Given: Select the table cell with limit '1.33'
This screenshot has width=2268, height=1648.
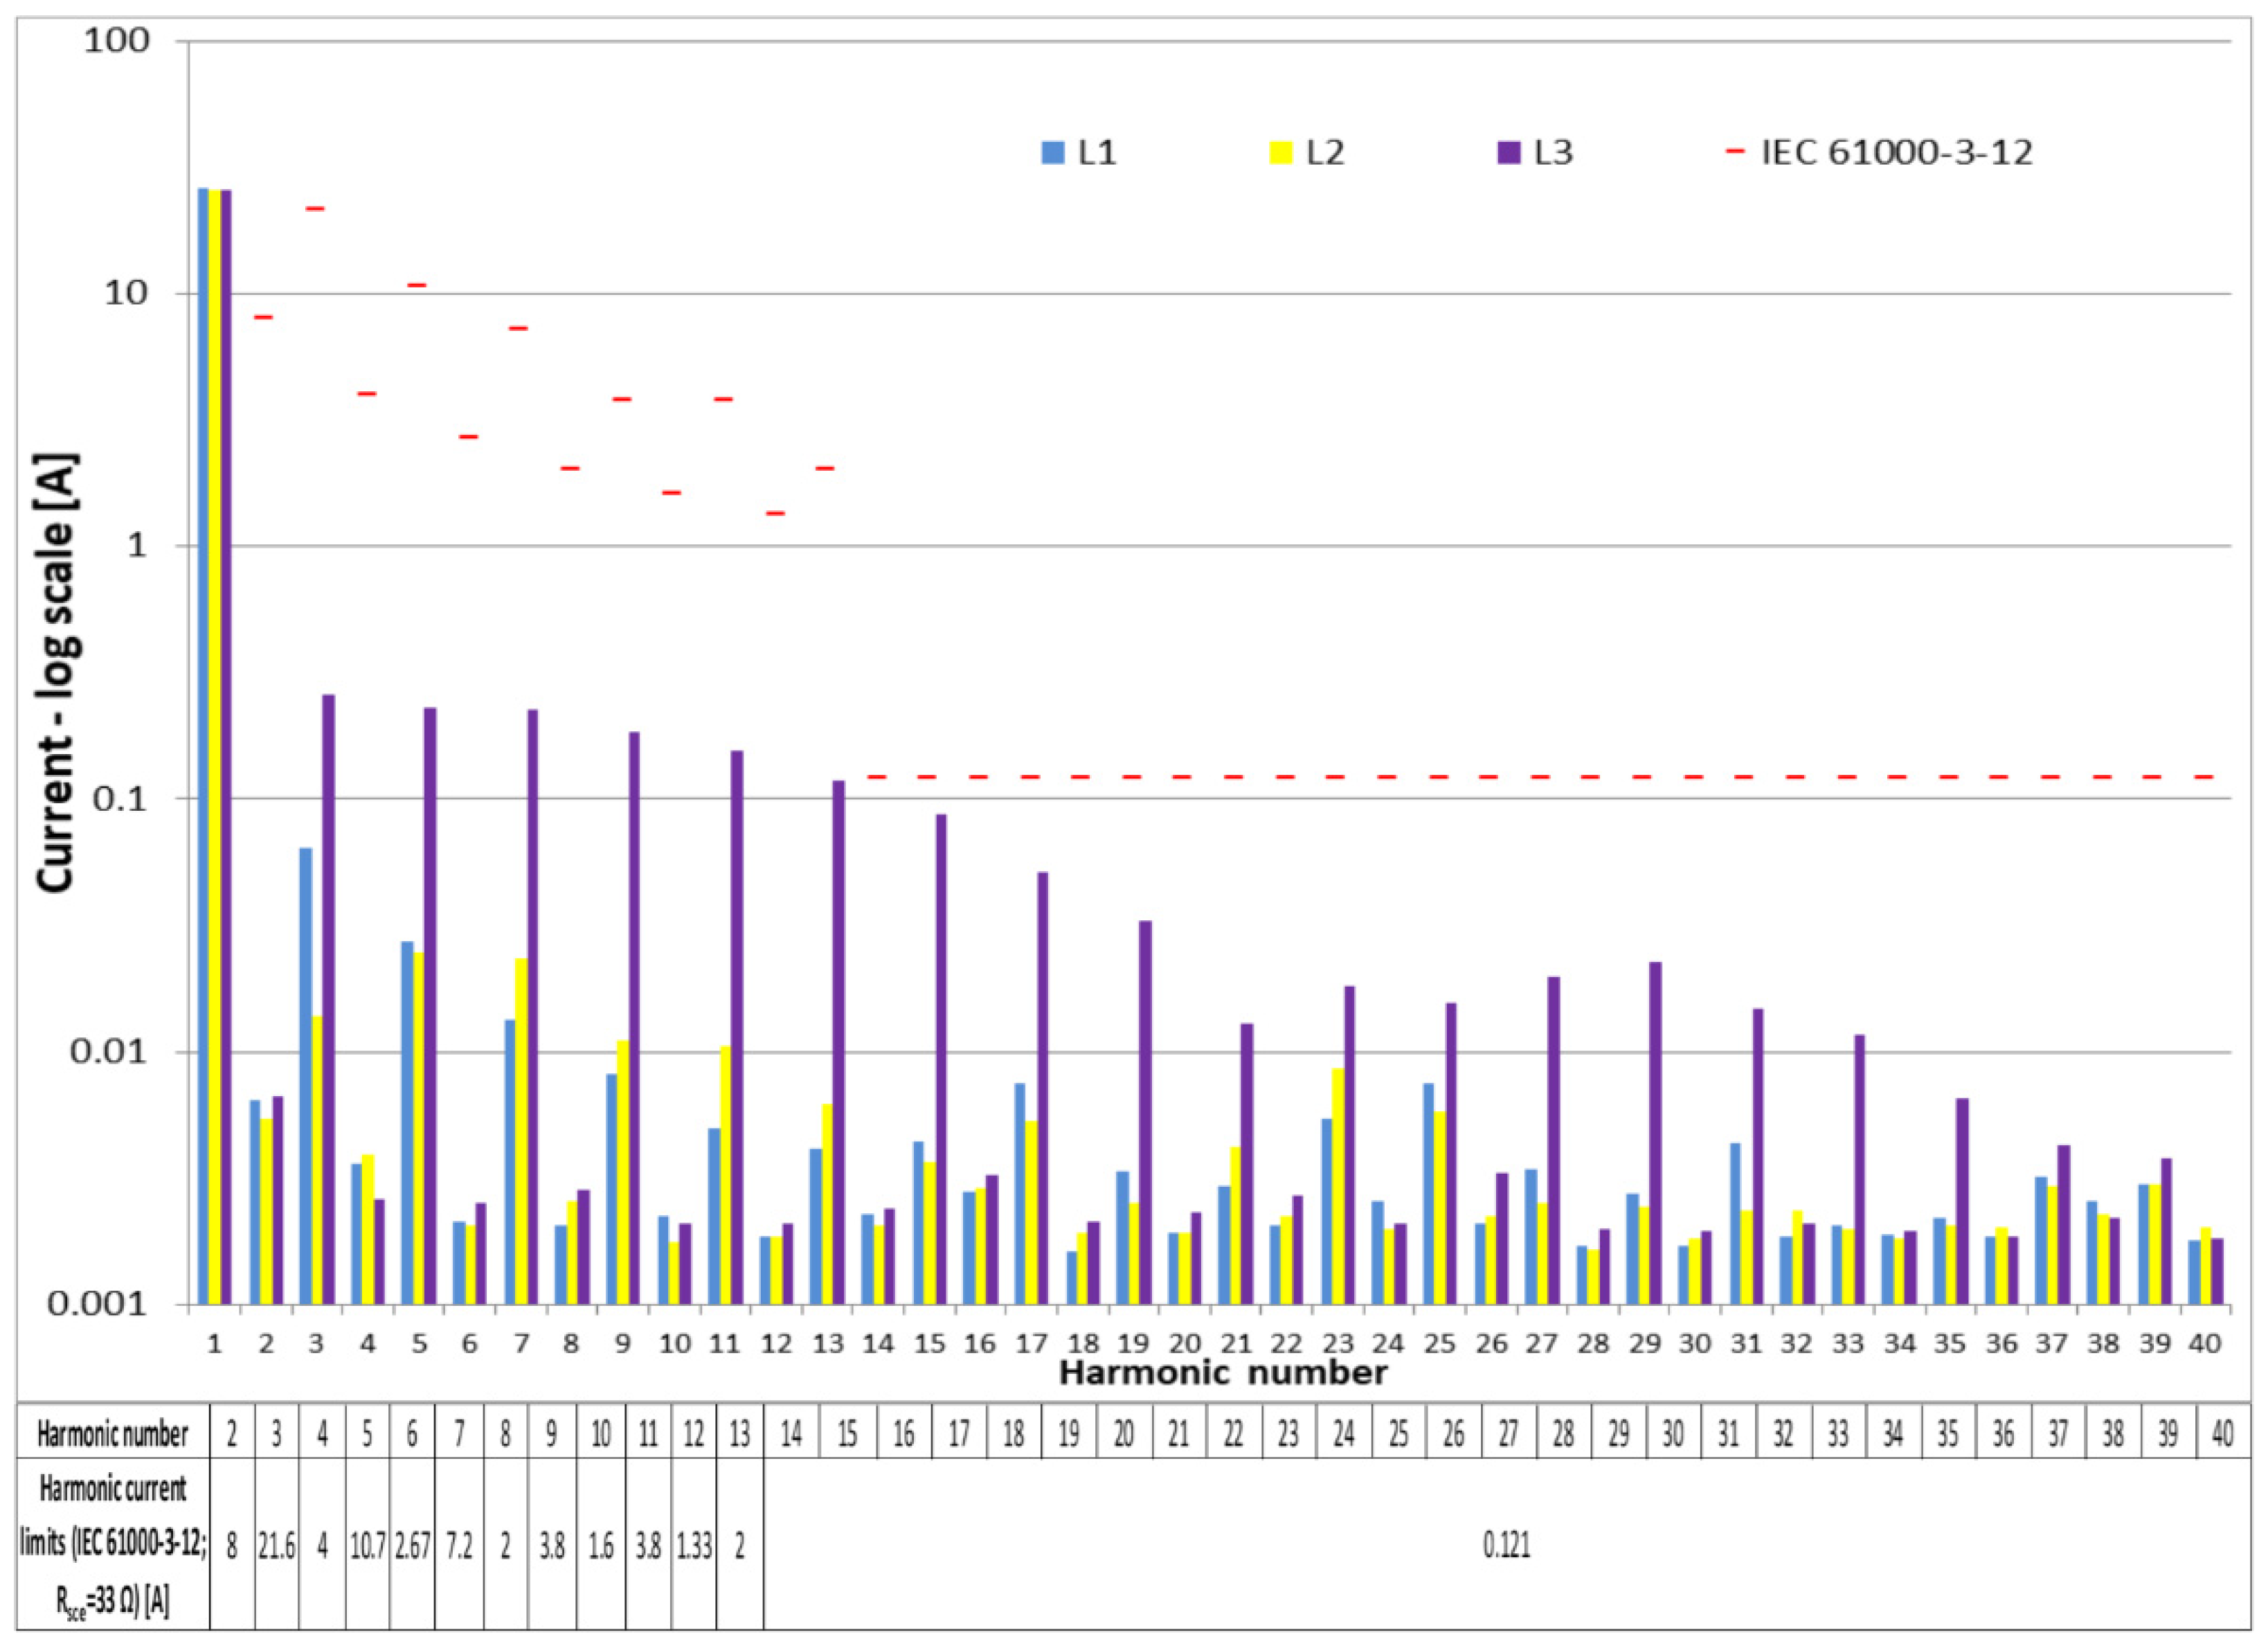Looking at the screenshot, I should pyautogui.click(x=694, y=1545).
